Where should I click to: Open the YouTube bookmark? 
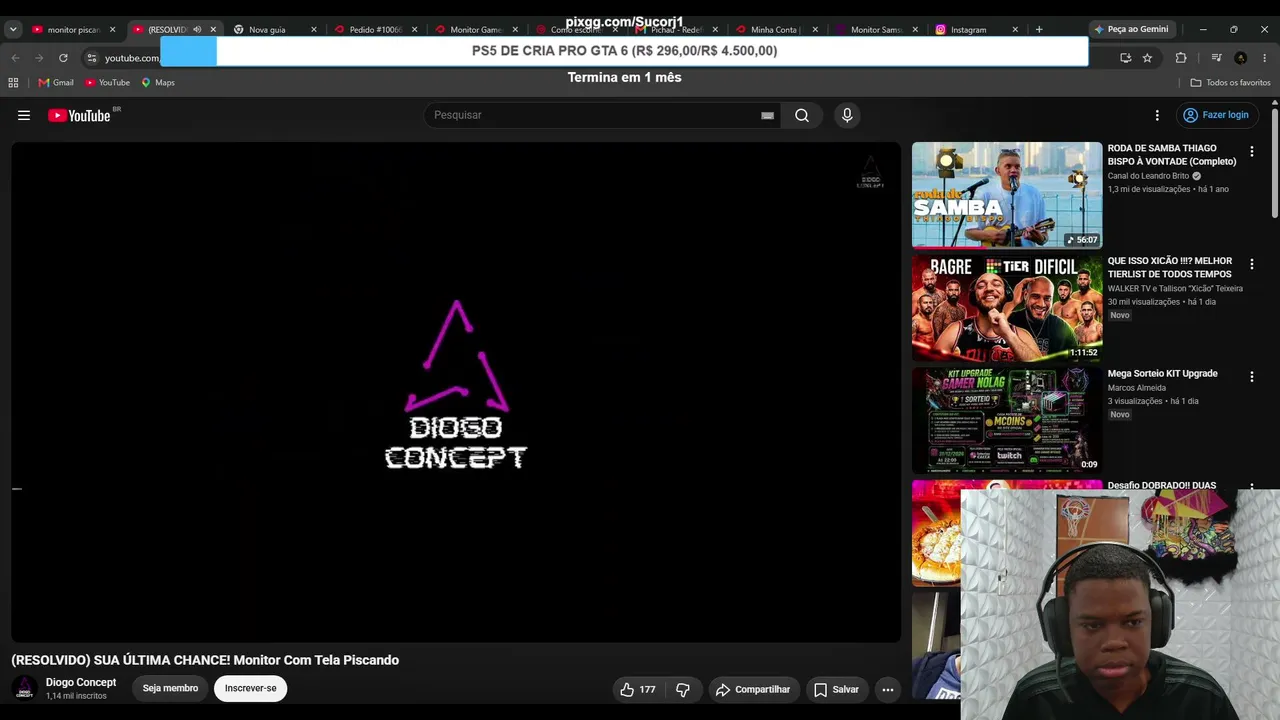tap(107, 83)
